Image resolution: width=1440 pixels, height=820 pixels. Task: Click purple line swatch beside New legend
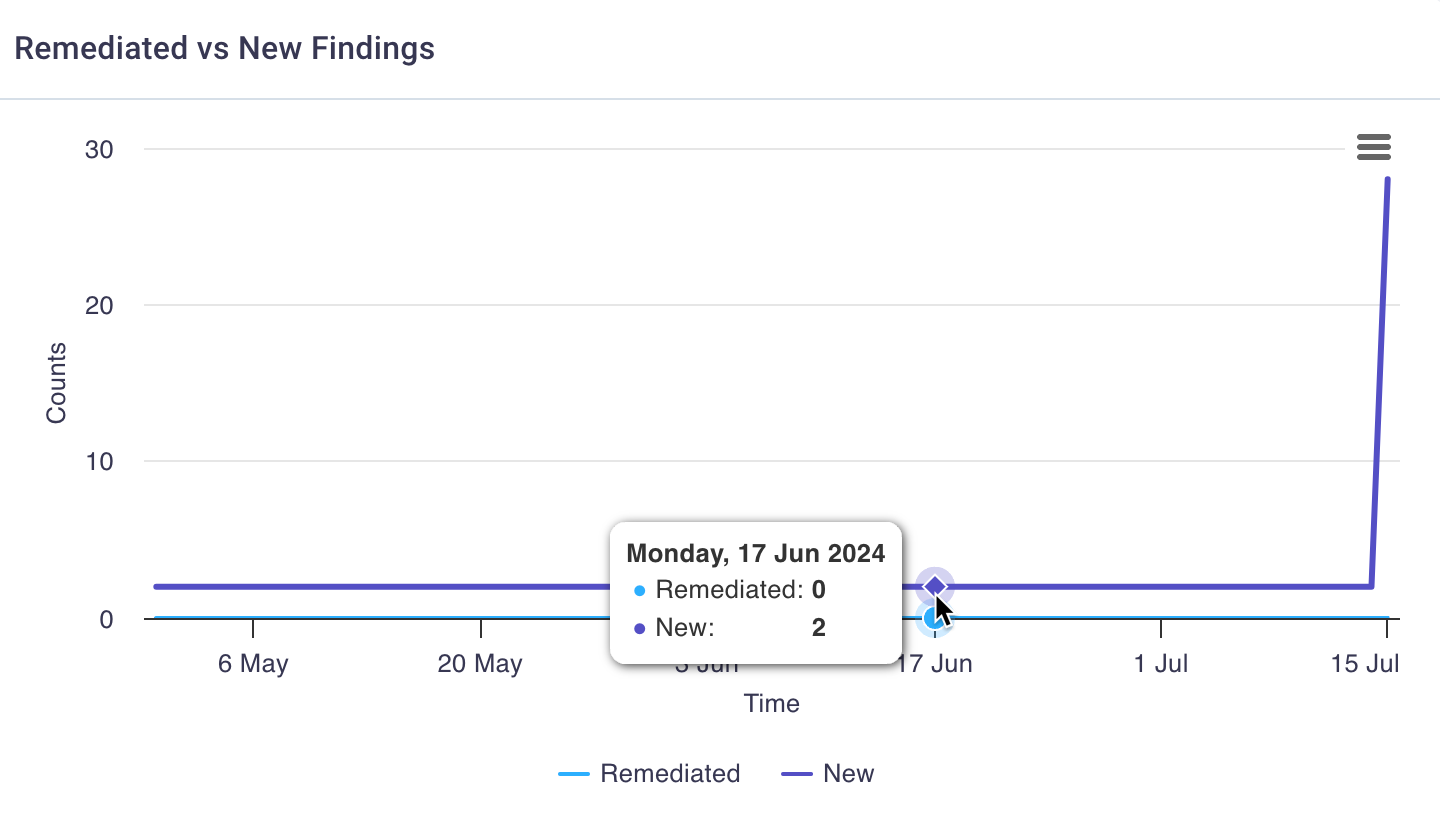tap(797, 774)
